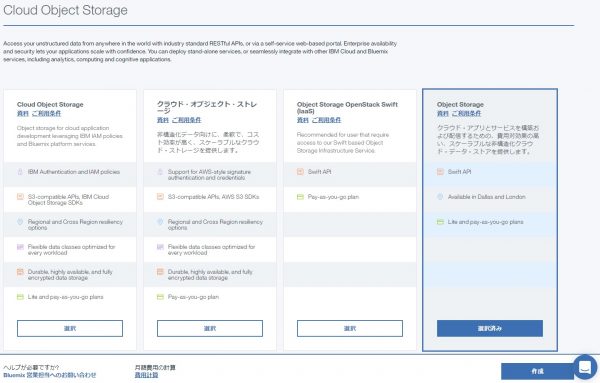Select Object Storage OpenStack Swift plan button
600x383 pixels.
[x=350, y=328]
